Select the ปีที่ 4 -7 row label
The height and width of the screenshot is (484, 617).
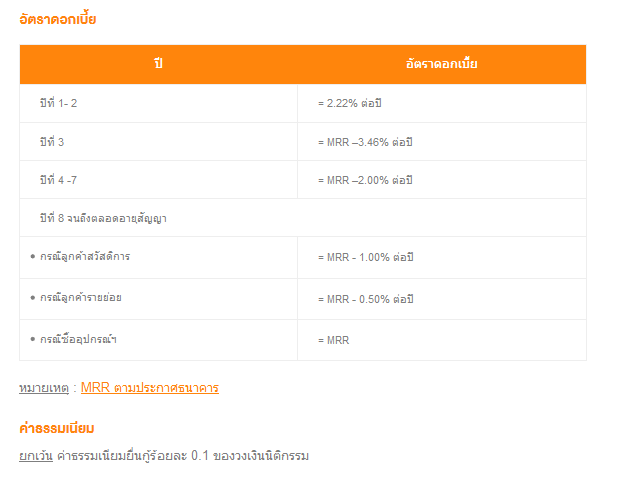[x=58, y=180]
